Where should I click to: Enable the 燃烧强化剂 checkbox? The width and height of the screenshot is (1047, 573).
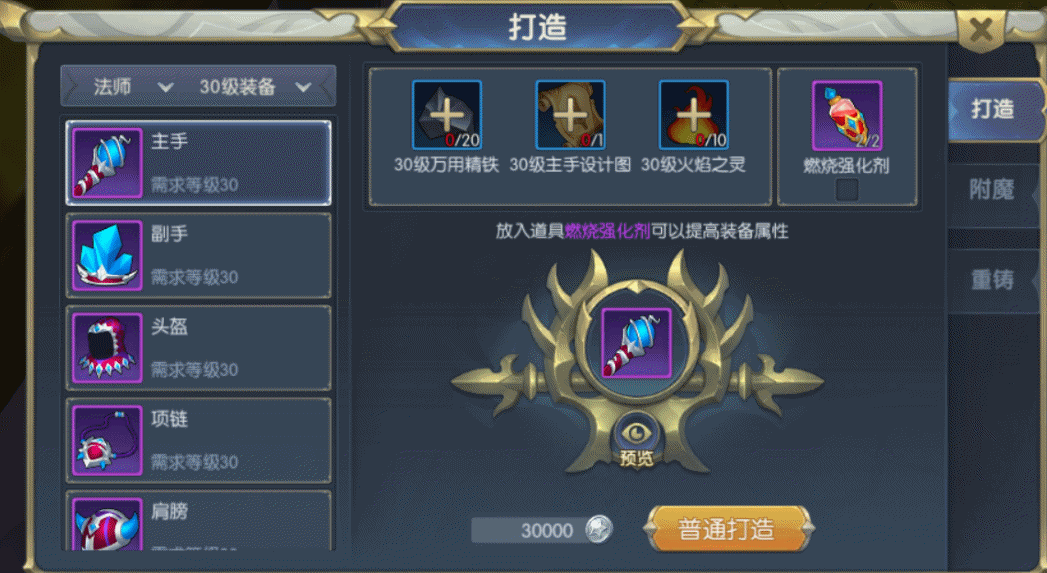click(x=847, y=190)
